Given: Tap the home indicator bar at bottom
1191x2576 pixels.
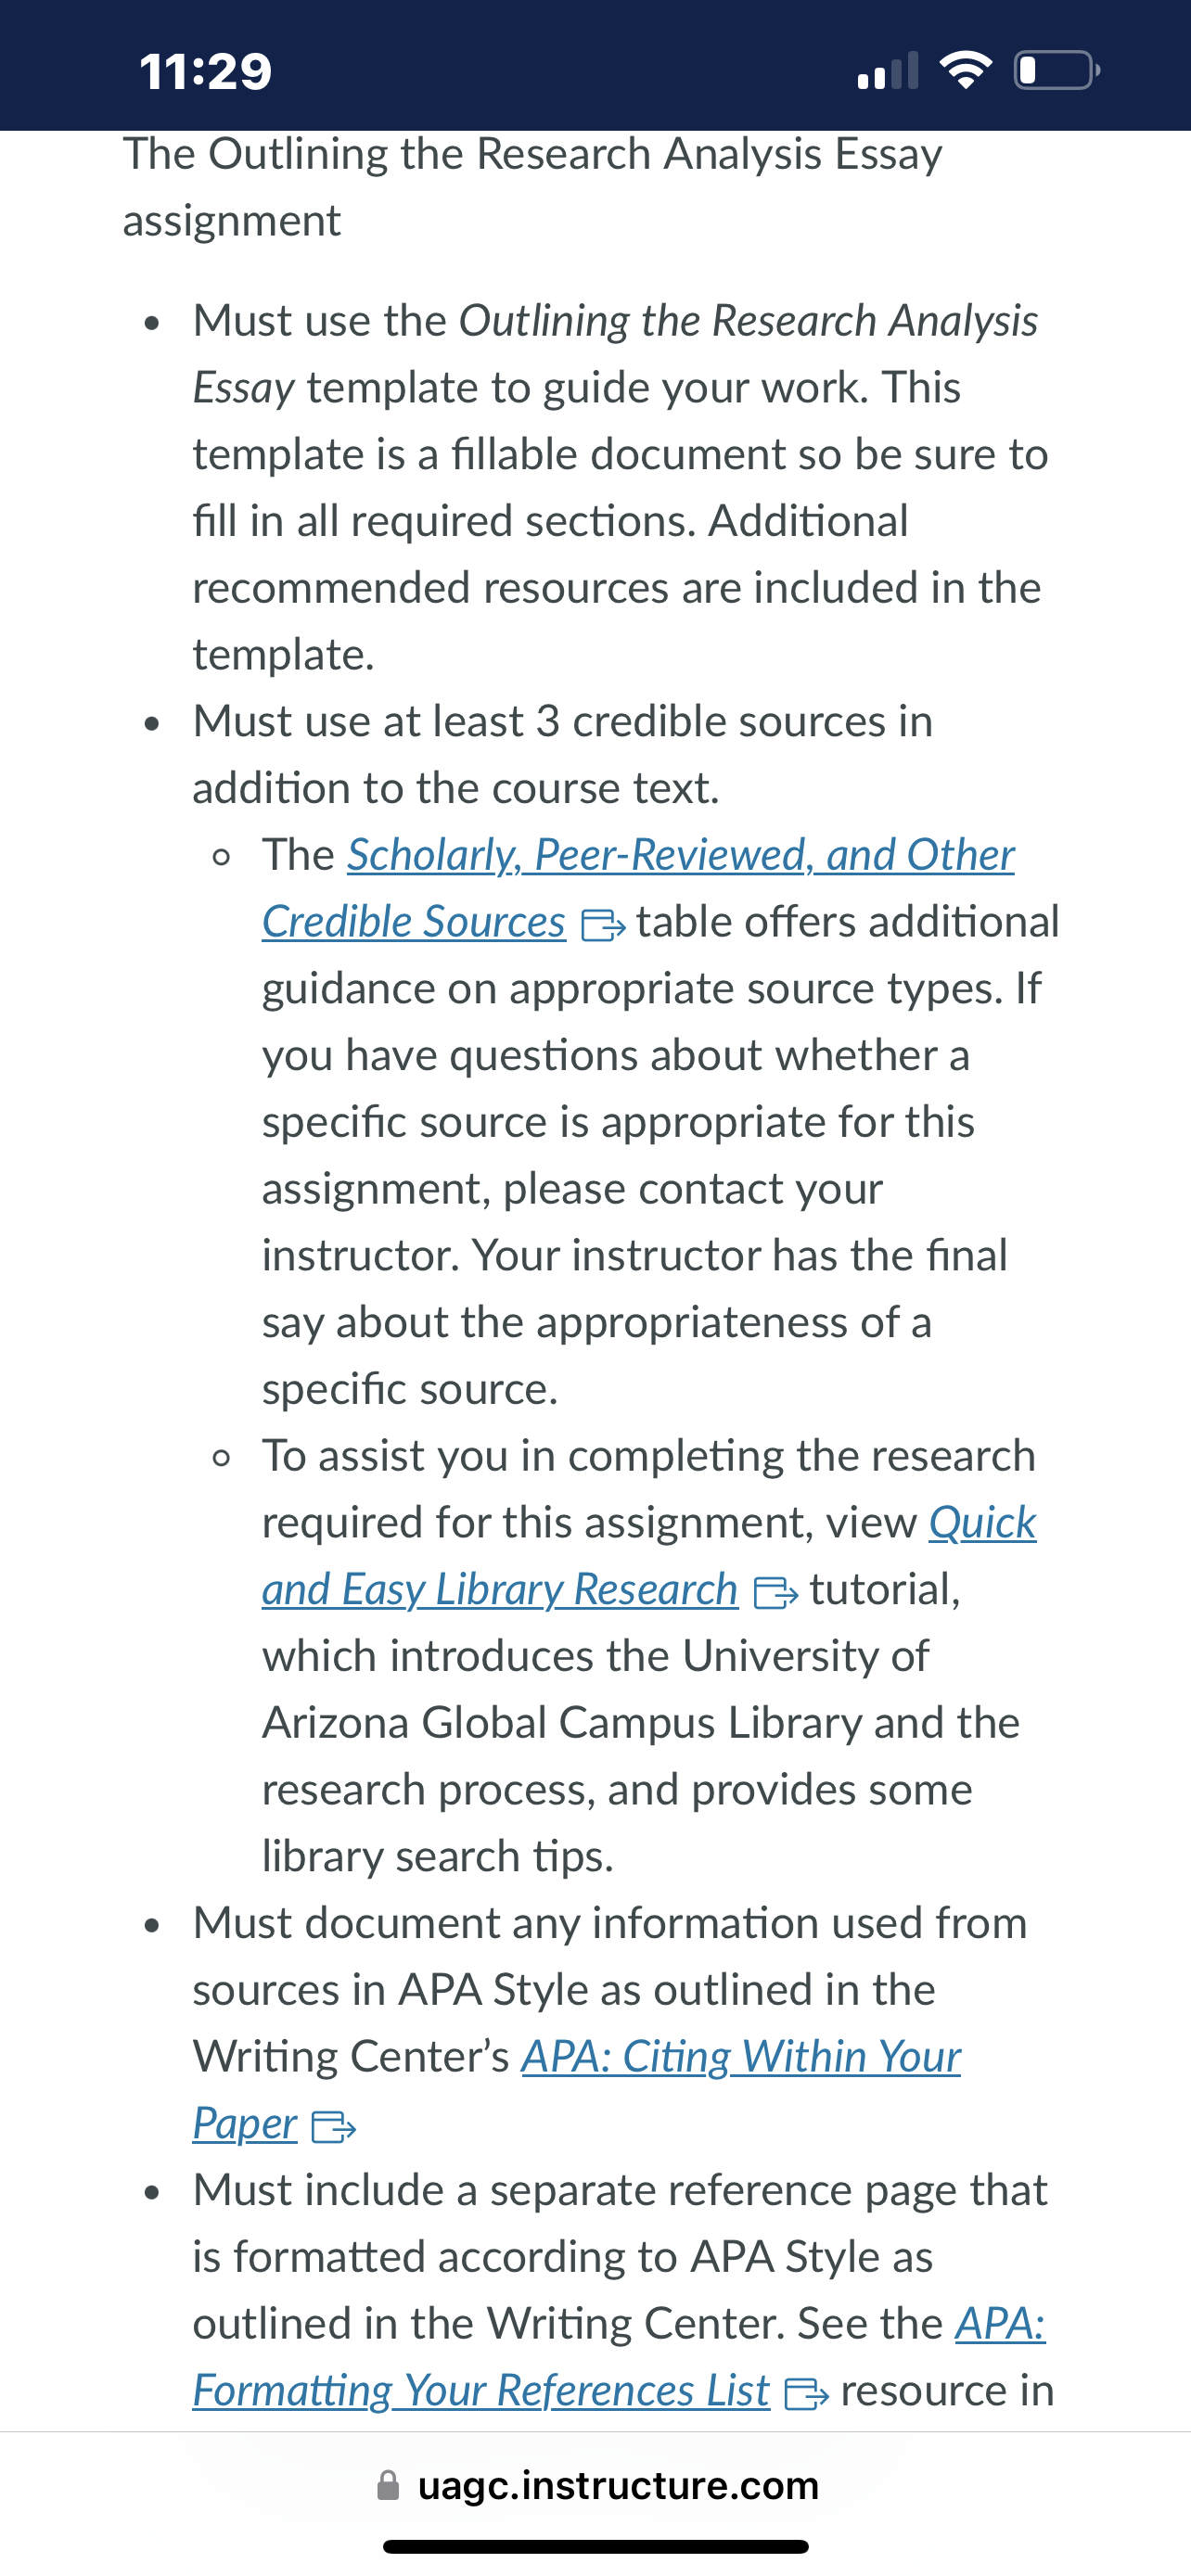Looking at the screenshot, I should click(x=596, y=2547).
